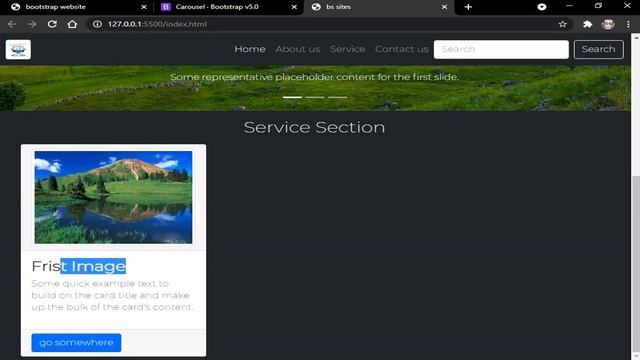Open Service navbar link
Screen dimensions: 640x360
click(x=347, y=49)
